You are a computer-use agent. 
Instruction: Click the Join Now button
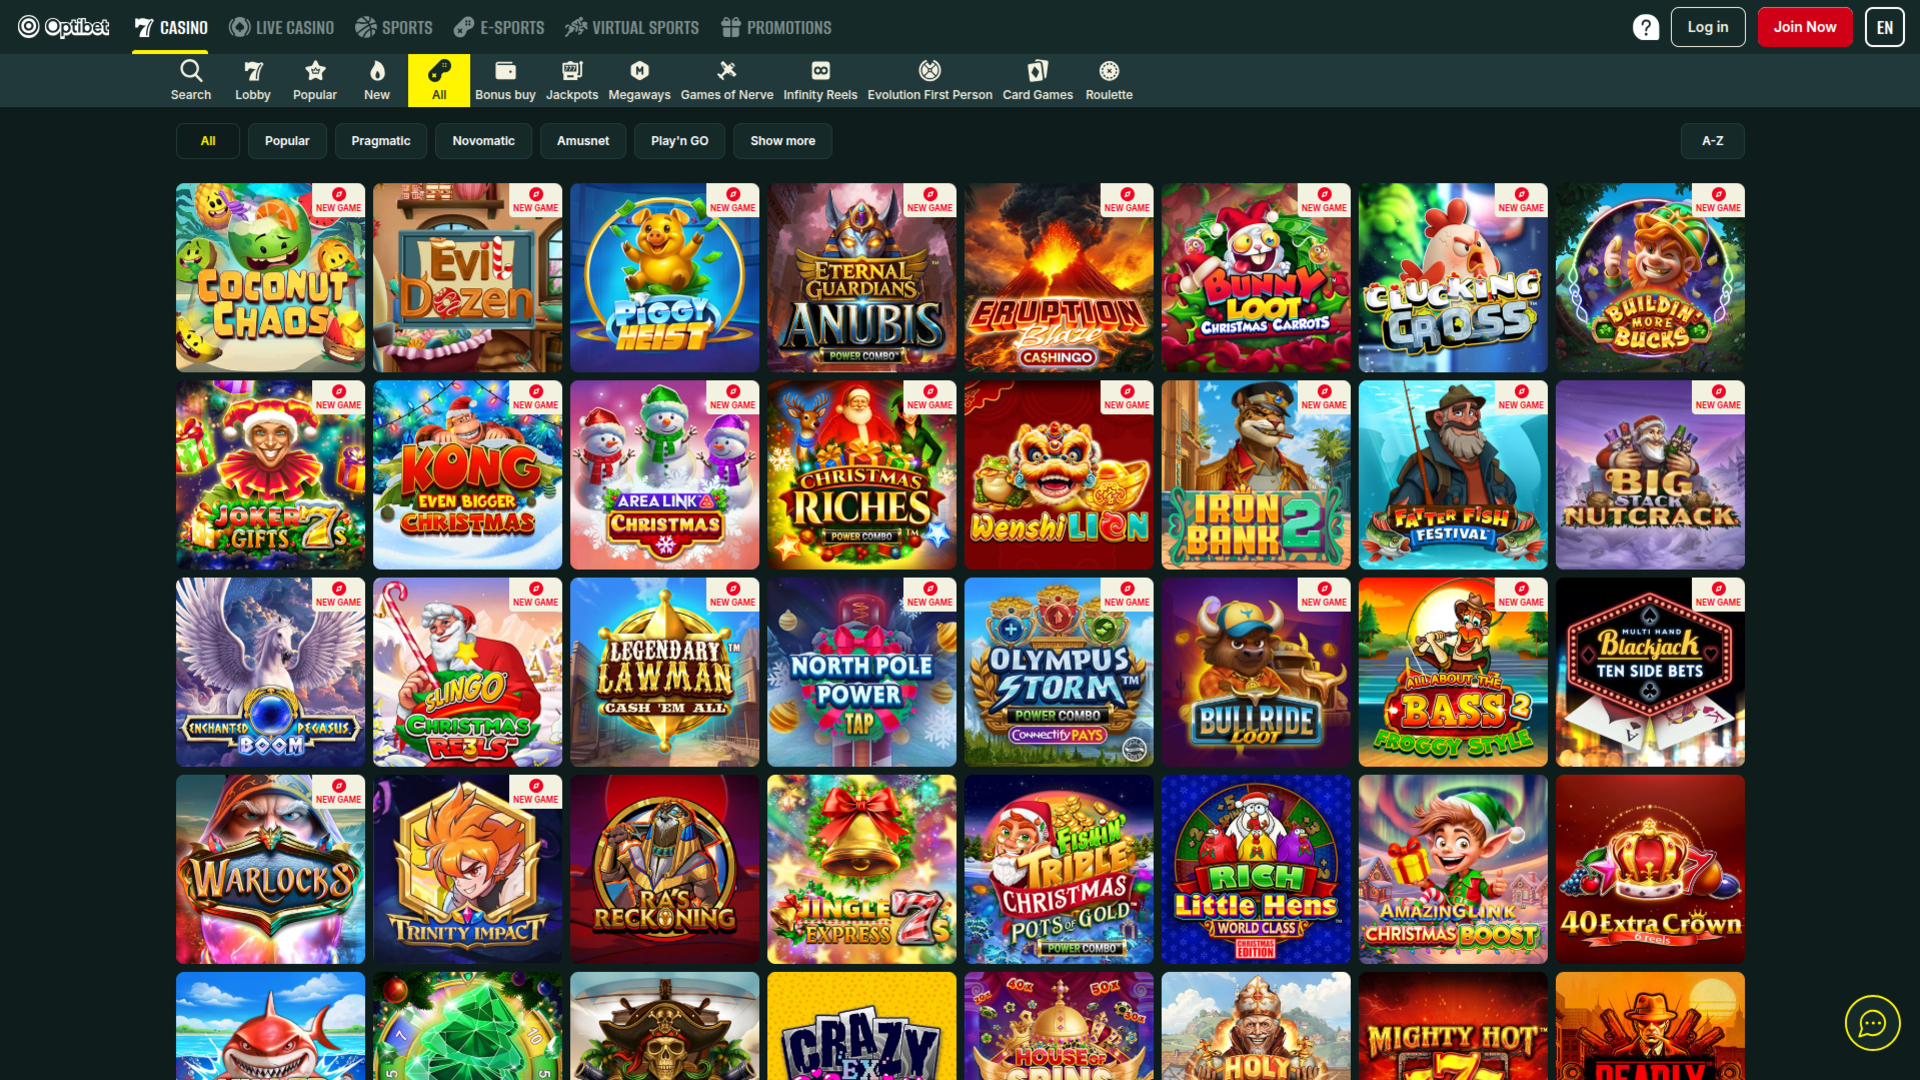[x=1805, y=27]
